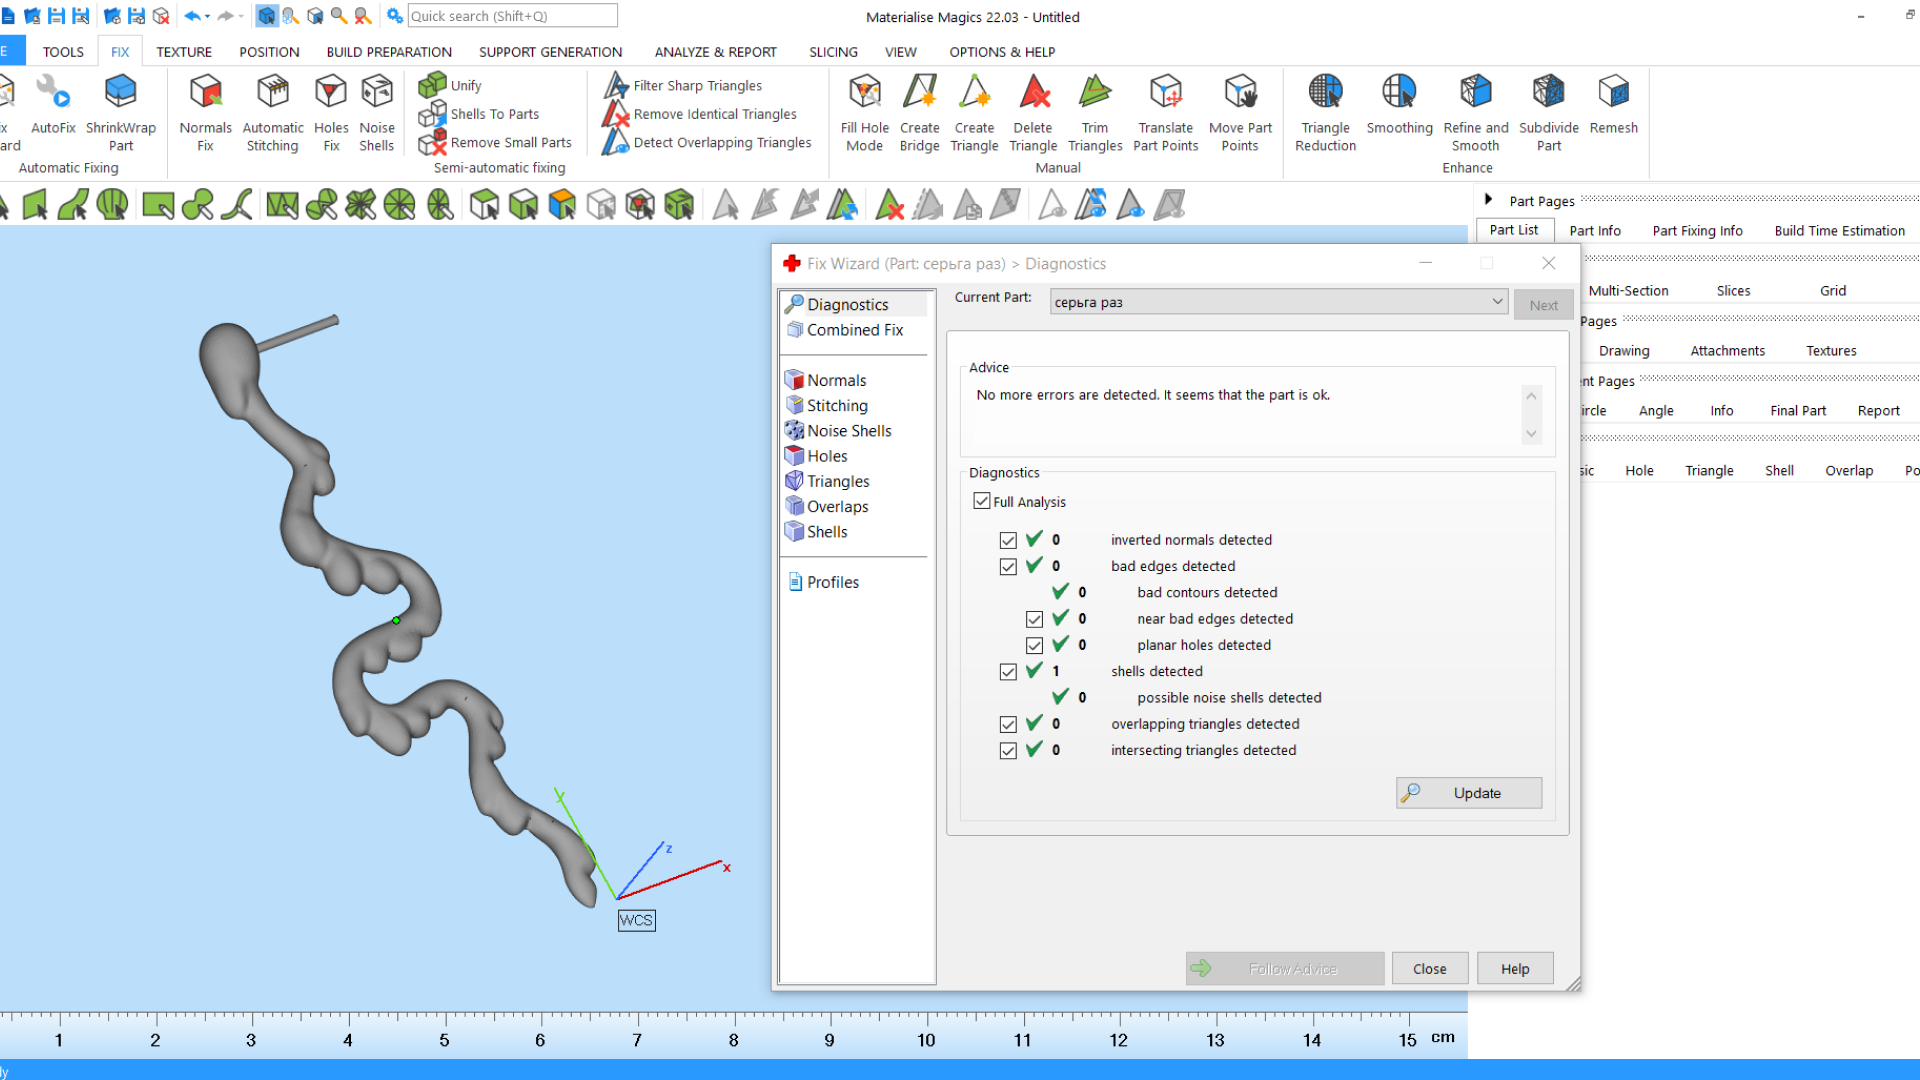Select Triangles in wizard sidebar
1920x1080 pixels.
pos(827,481)
